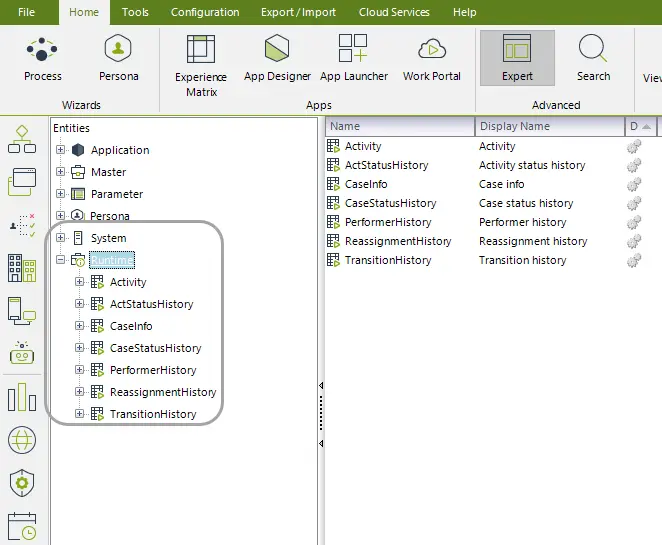
Task: Click the upper splitter collapse arrow
Action: coord(321,385)
